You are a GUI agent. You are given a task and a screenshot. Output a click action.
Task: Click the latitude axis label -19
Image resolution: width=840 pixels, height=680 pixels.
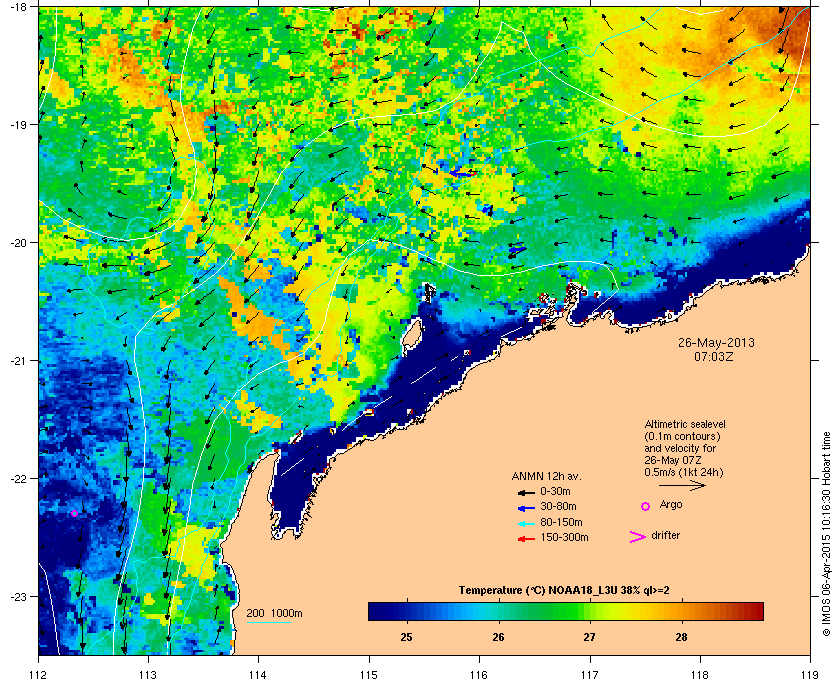click(18, 125)
